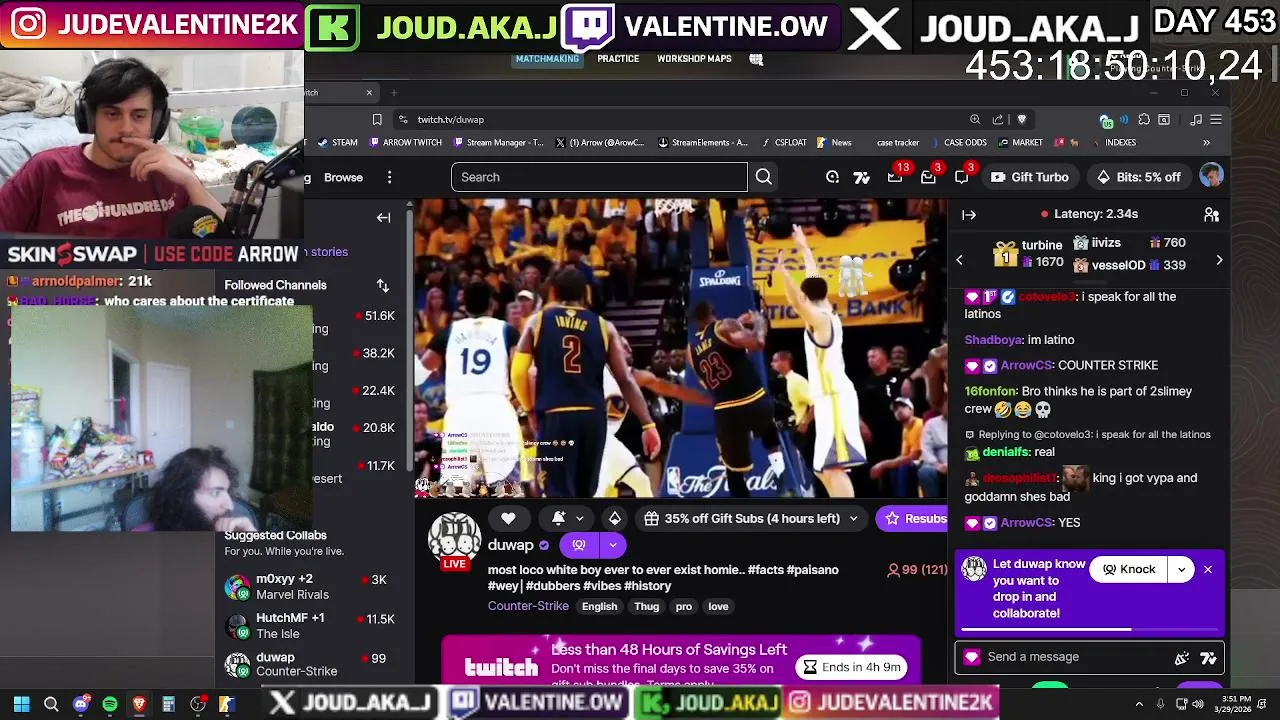Click the browser zoom magnifier icon
Viewport: 1280px width, 720px height.
975,120
